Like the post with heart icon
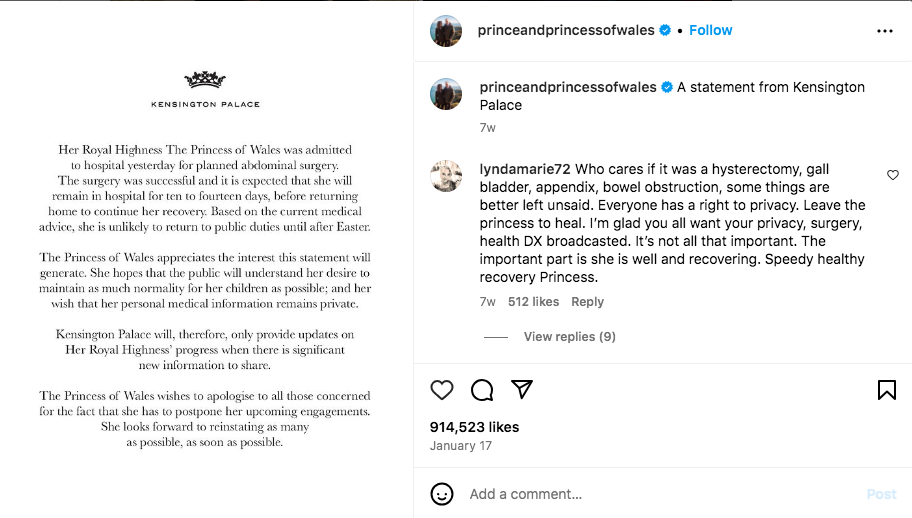Viewport: 912px width, 518px height. [442, 390]
